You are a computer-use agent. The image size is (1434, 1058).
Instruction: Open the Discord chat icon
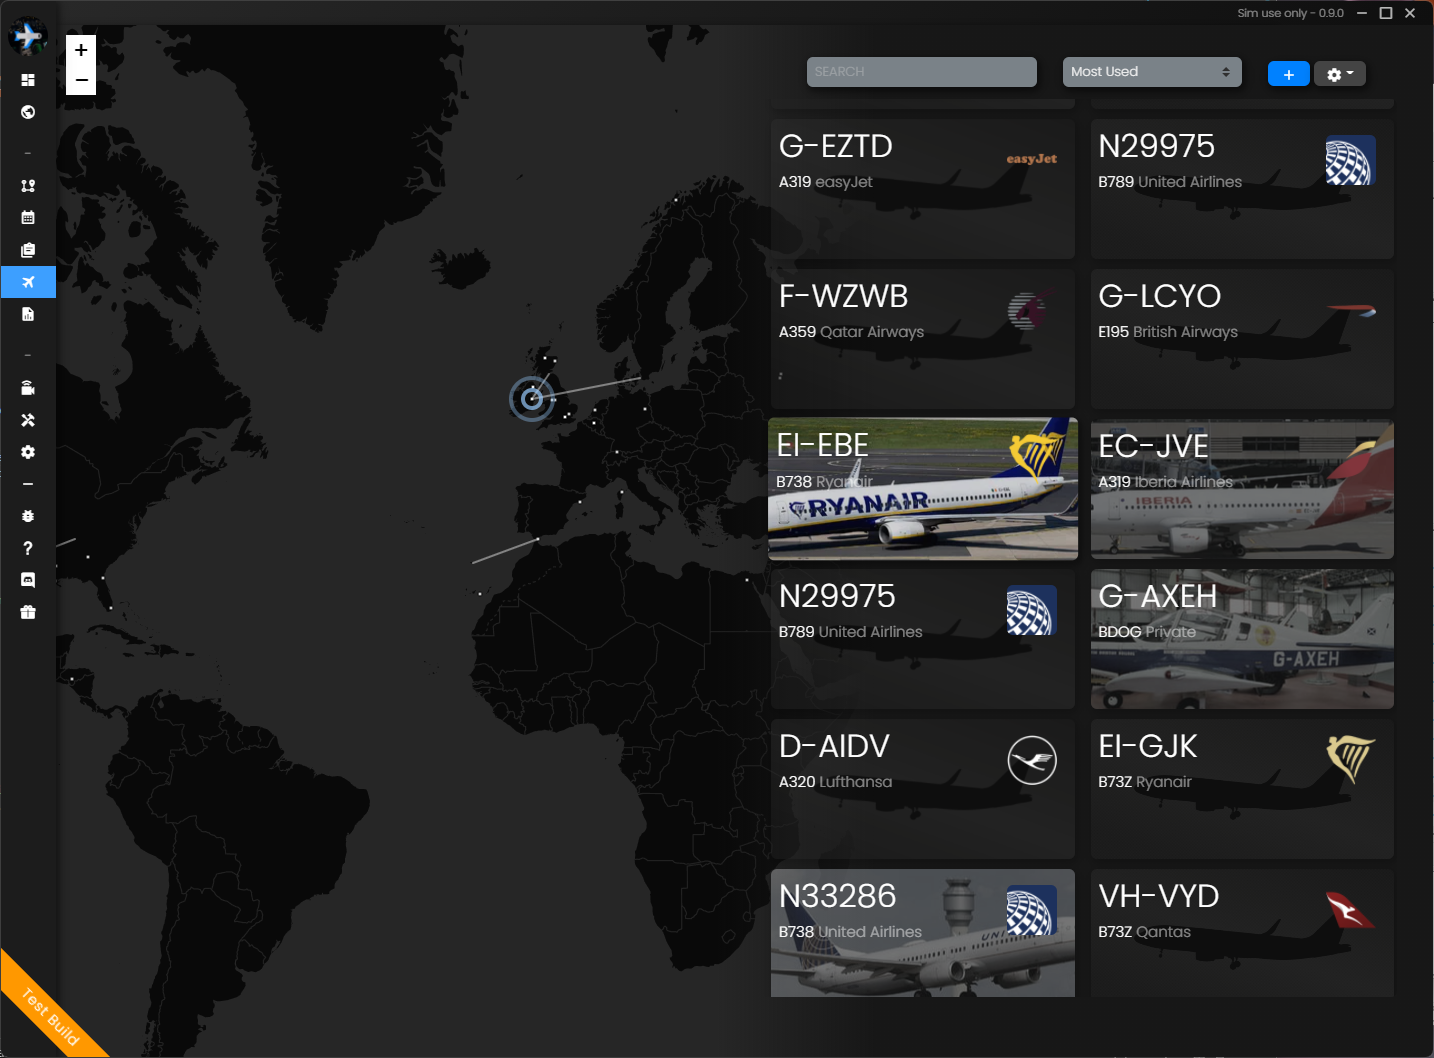(x=28, y=580)
